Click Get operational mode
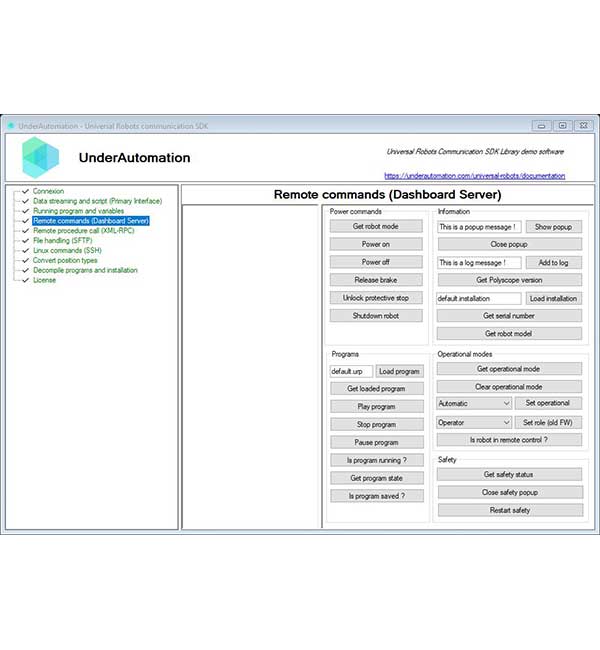The height and width of the screenshot is (650, 600). [509, 369]
